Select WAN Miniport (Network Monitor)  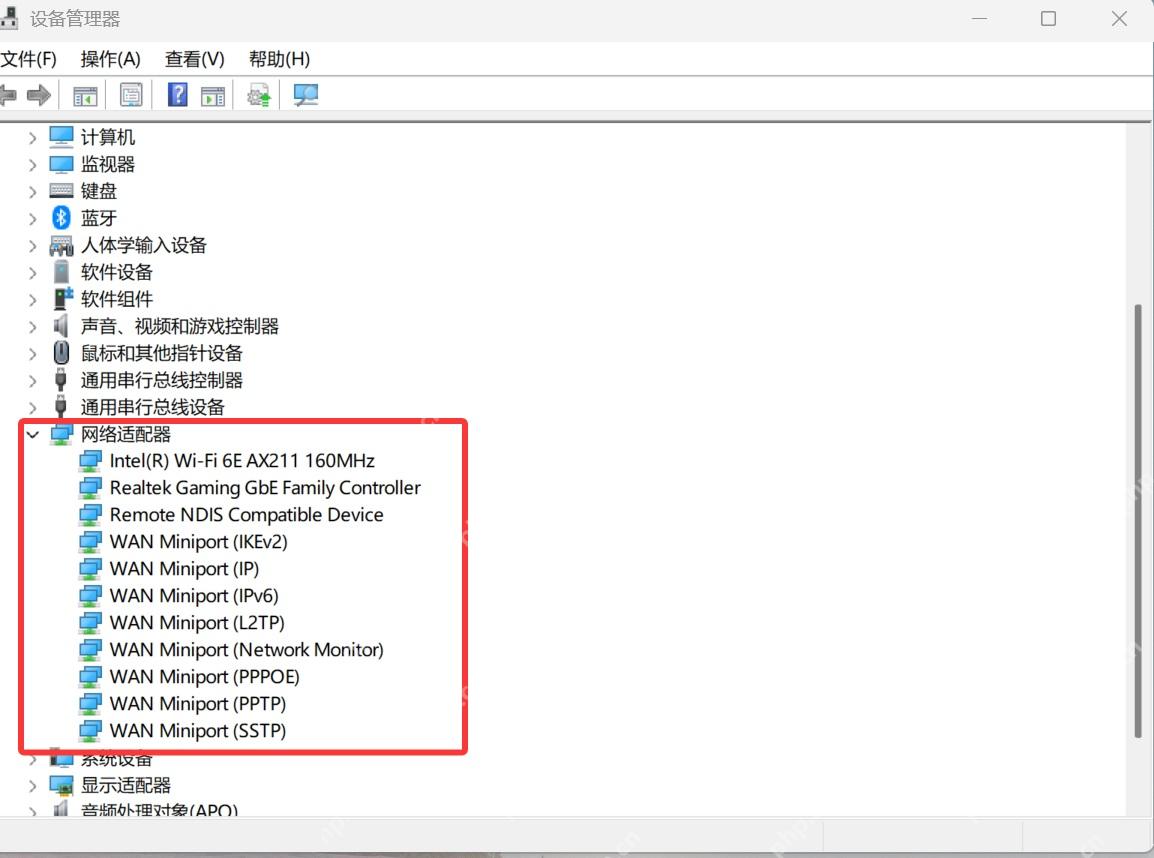tap(247, 650)
